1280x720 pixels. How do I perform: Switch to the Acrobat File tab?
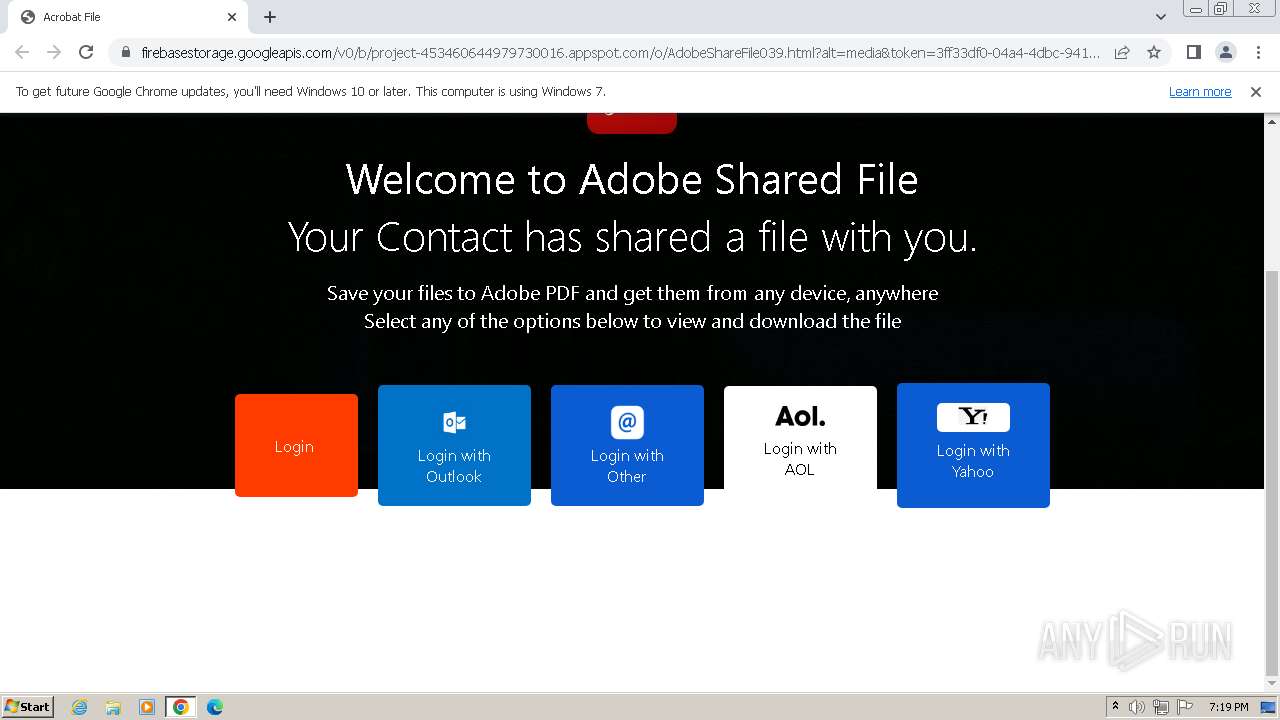tap(130, 17)
